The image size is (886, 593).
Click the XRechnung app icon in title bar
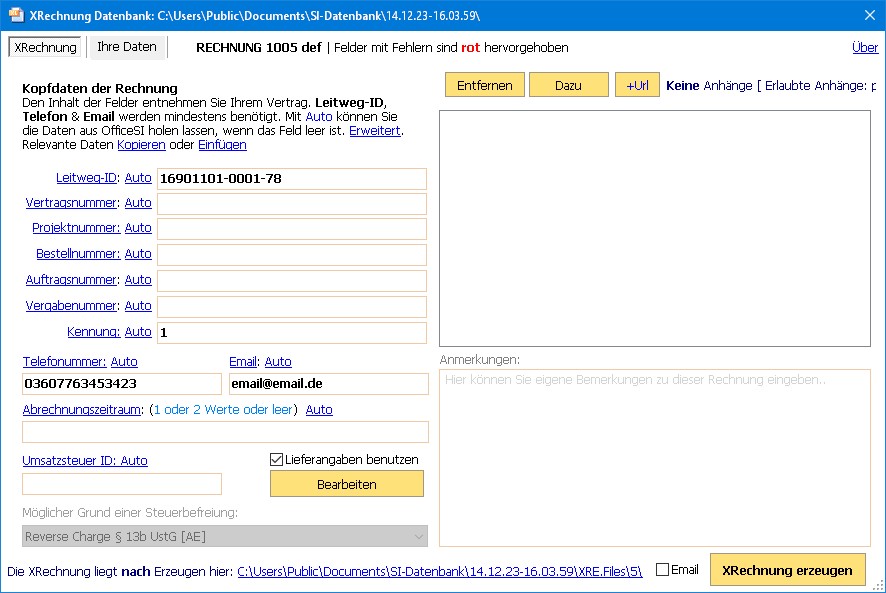click(15, 15)
